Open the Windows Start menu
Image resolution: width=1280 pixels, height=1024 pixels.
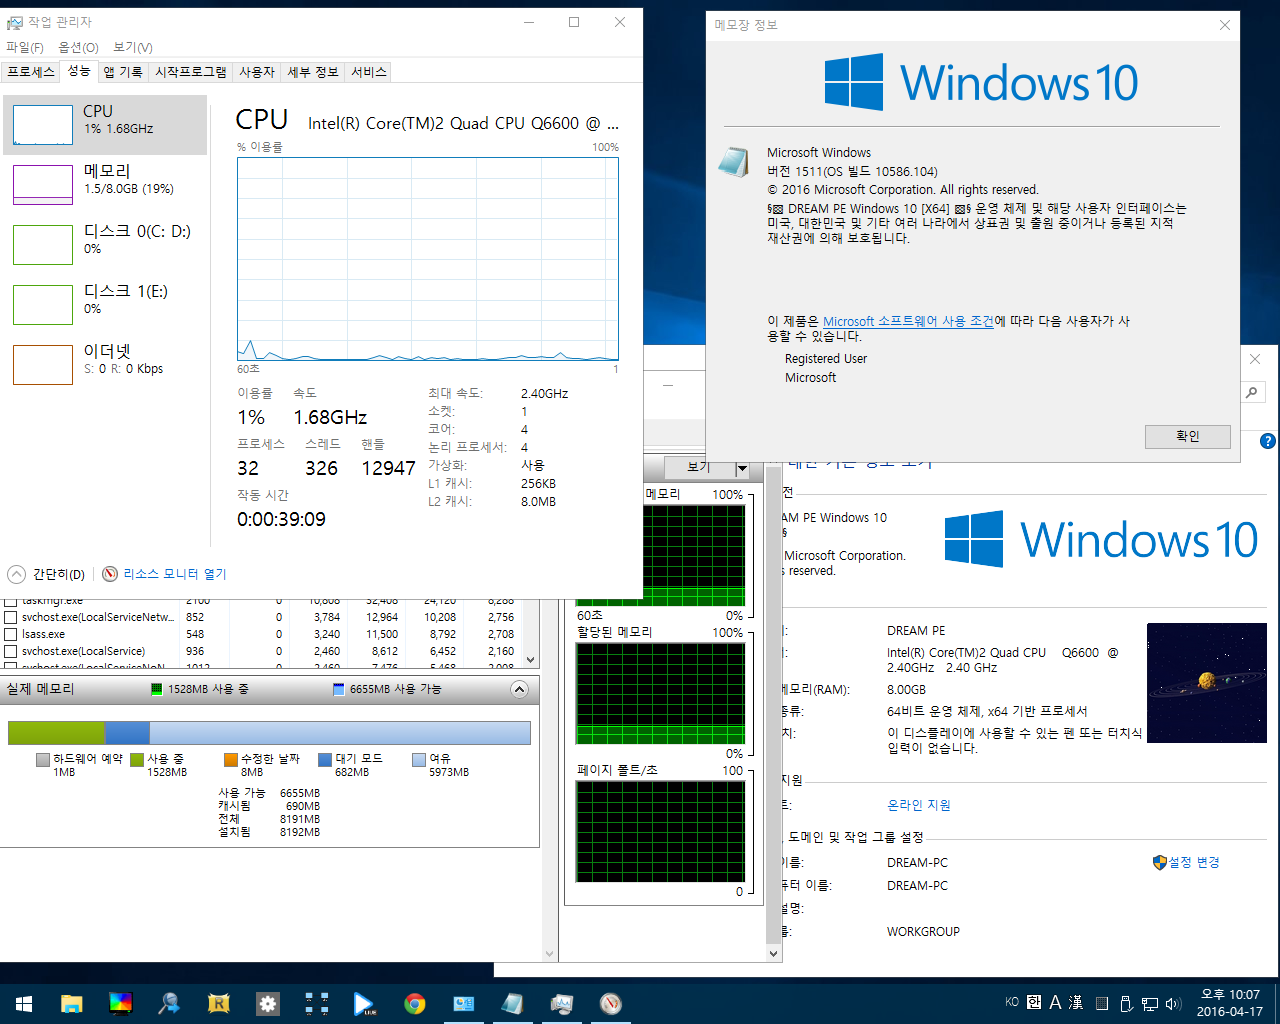point(24,1003)
